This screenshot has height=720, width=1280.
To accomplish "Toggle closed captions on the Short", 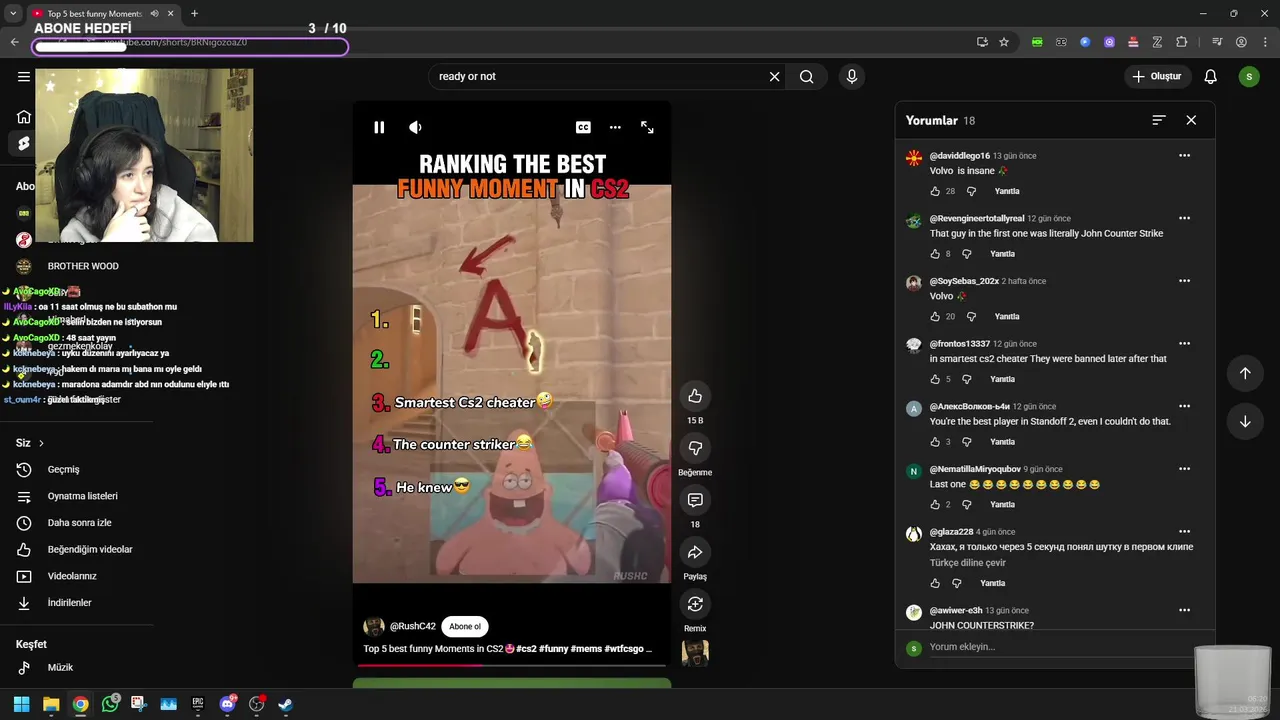I will pyautogui.click(x=583, y=127).
